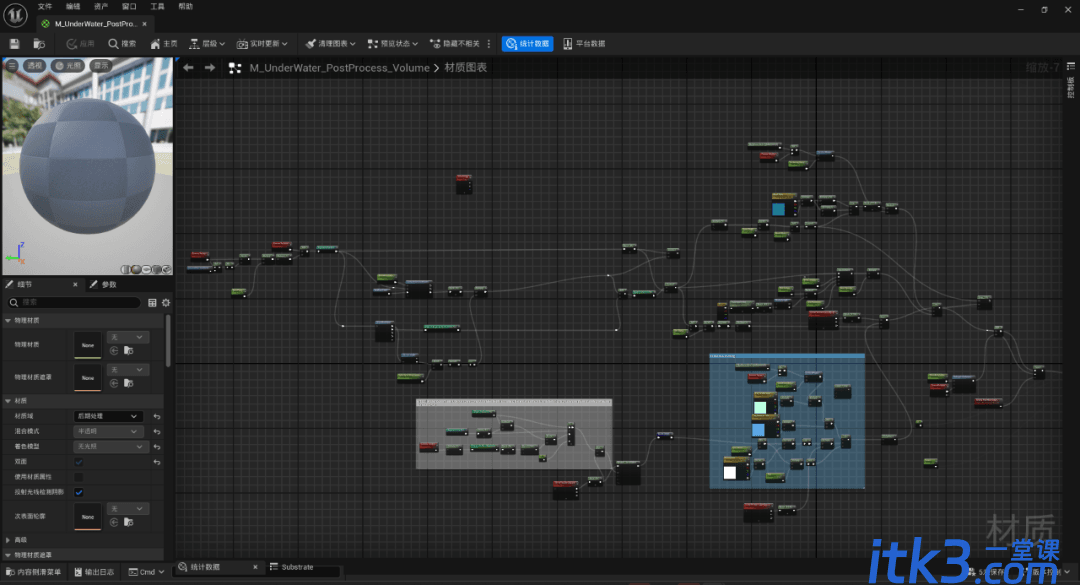1080x585 pixels.
Task: Open the 清理图表 (Clean Graph) dropdown
Action: [331, 43]
